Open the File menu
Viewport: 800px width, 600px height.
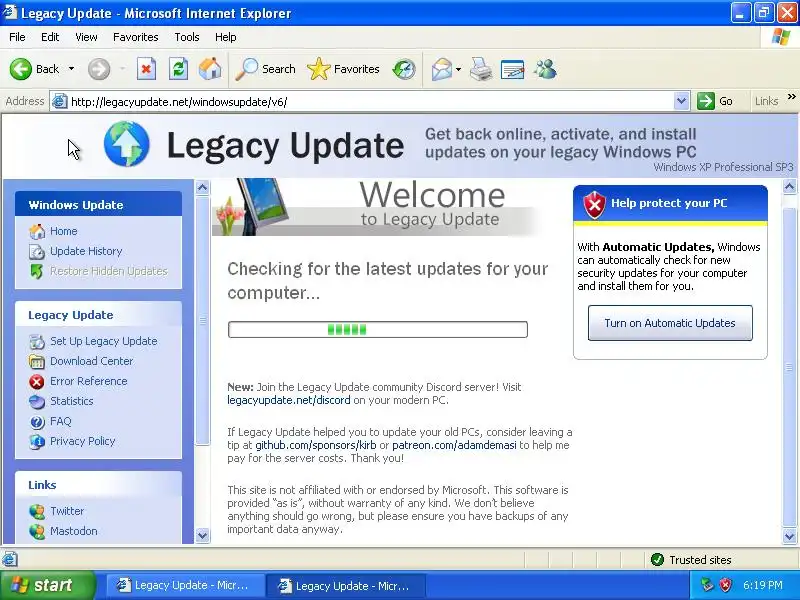click(17, 37)
